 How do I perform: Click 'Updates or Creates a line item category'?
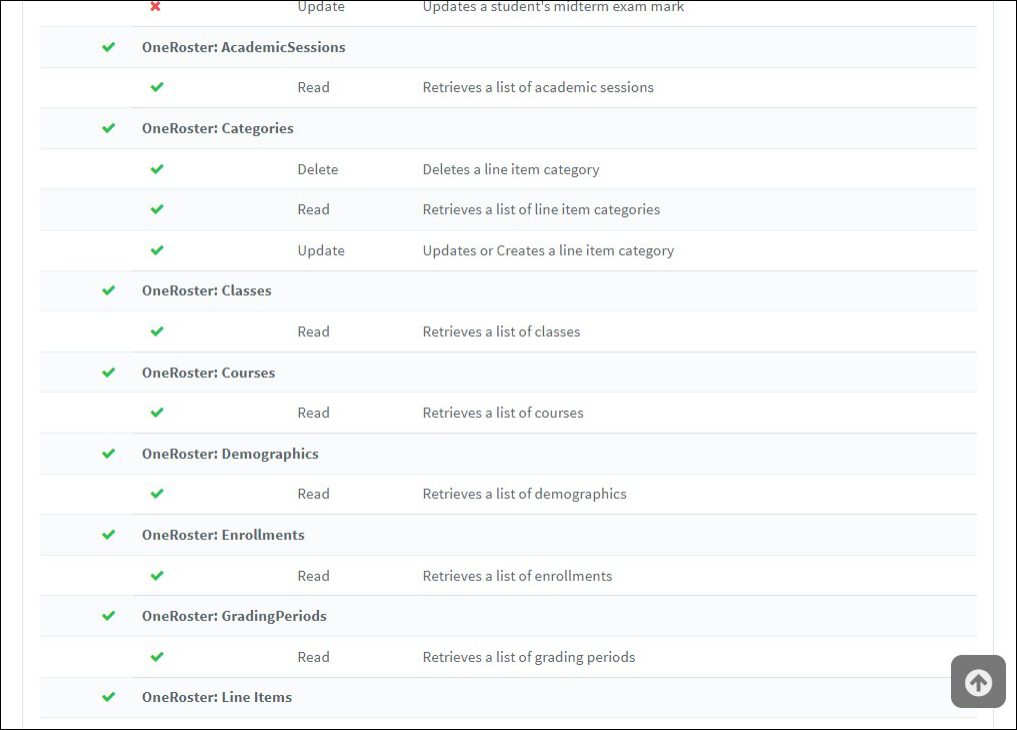(549, 250)
